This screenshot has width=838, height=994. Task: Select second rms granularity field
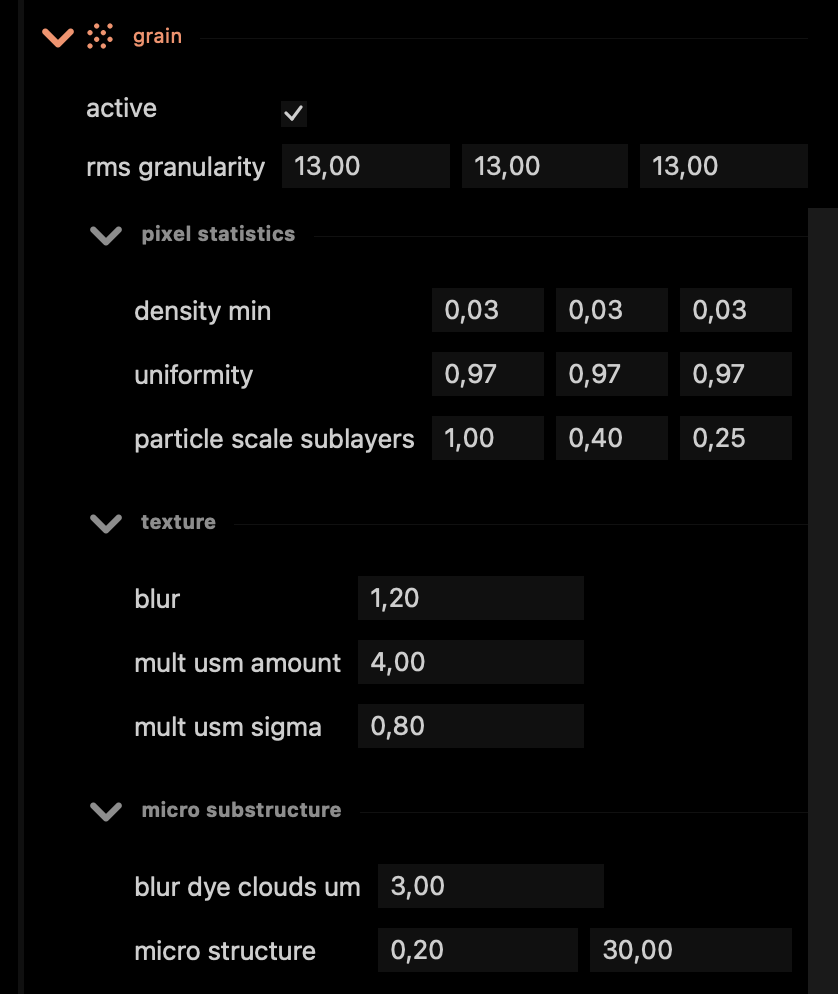point(545,166)
